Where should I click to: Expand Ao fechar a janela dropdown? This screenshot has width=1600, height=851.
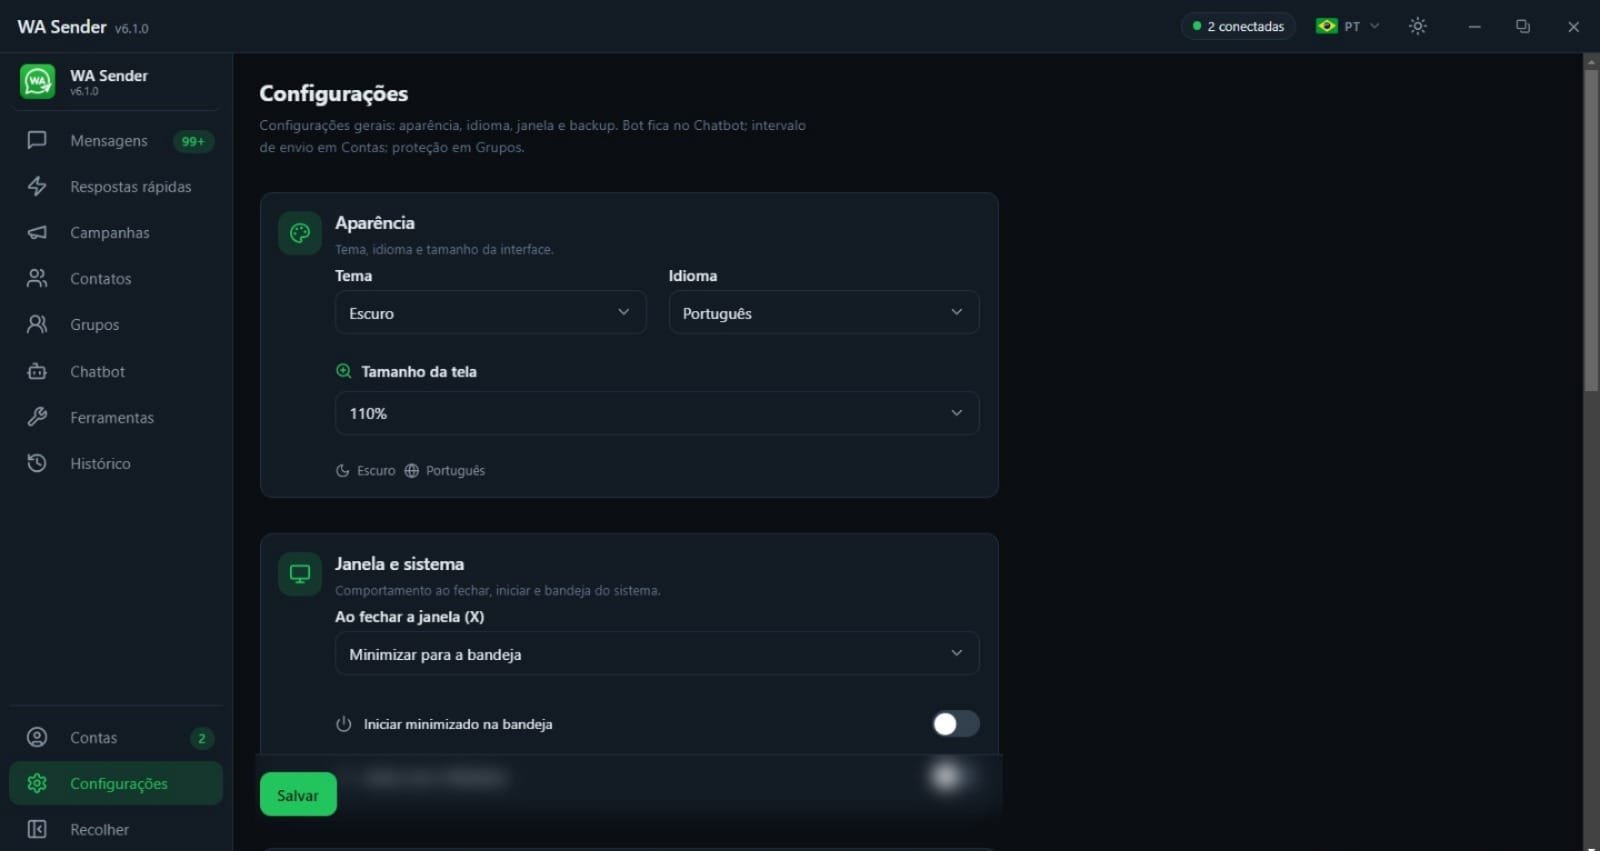point(657,654)
